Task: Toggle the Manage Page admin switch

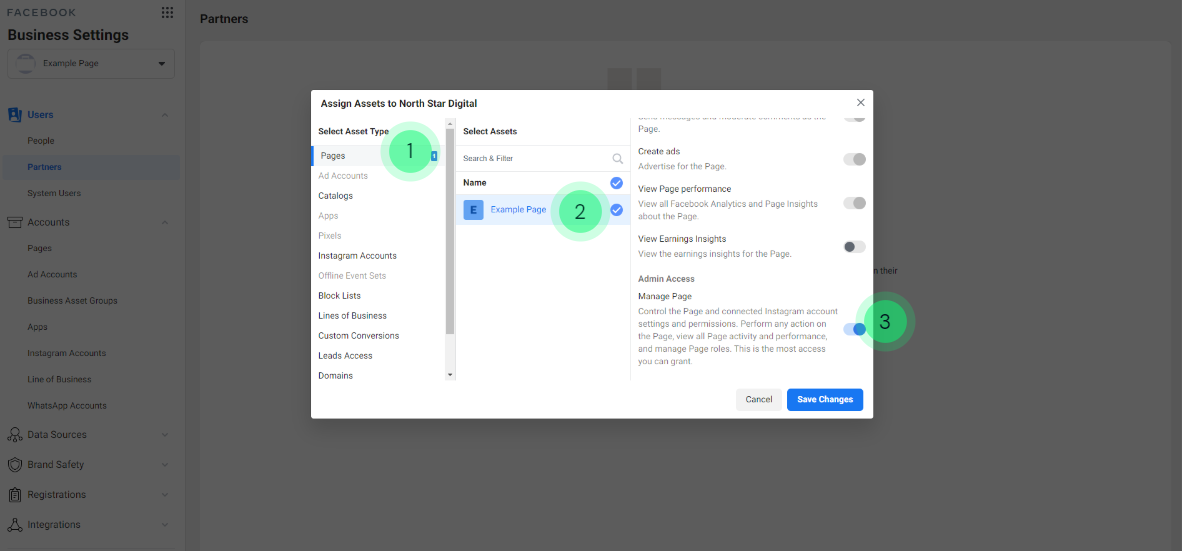Action: click(x=855, y=329)
